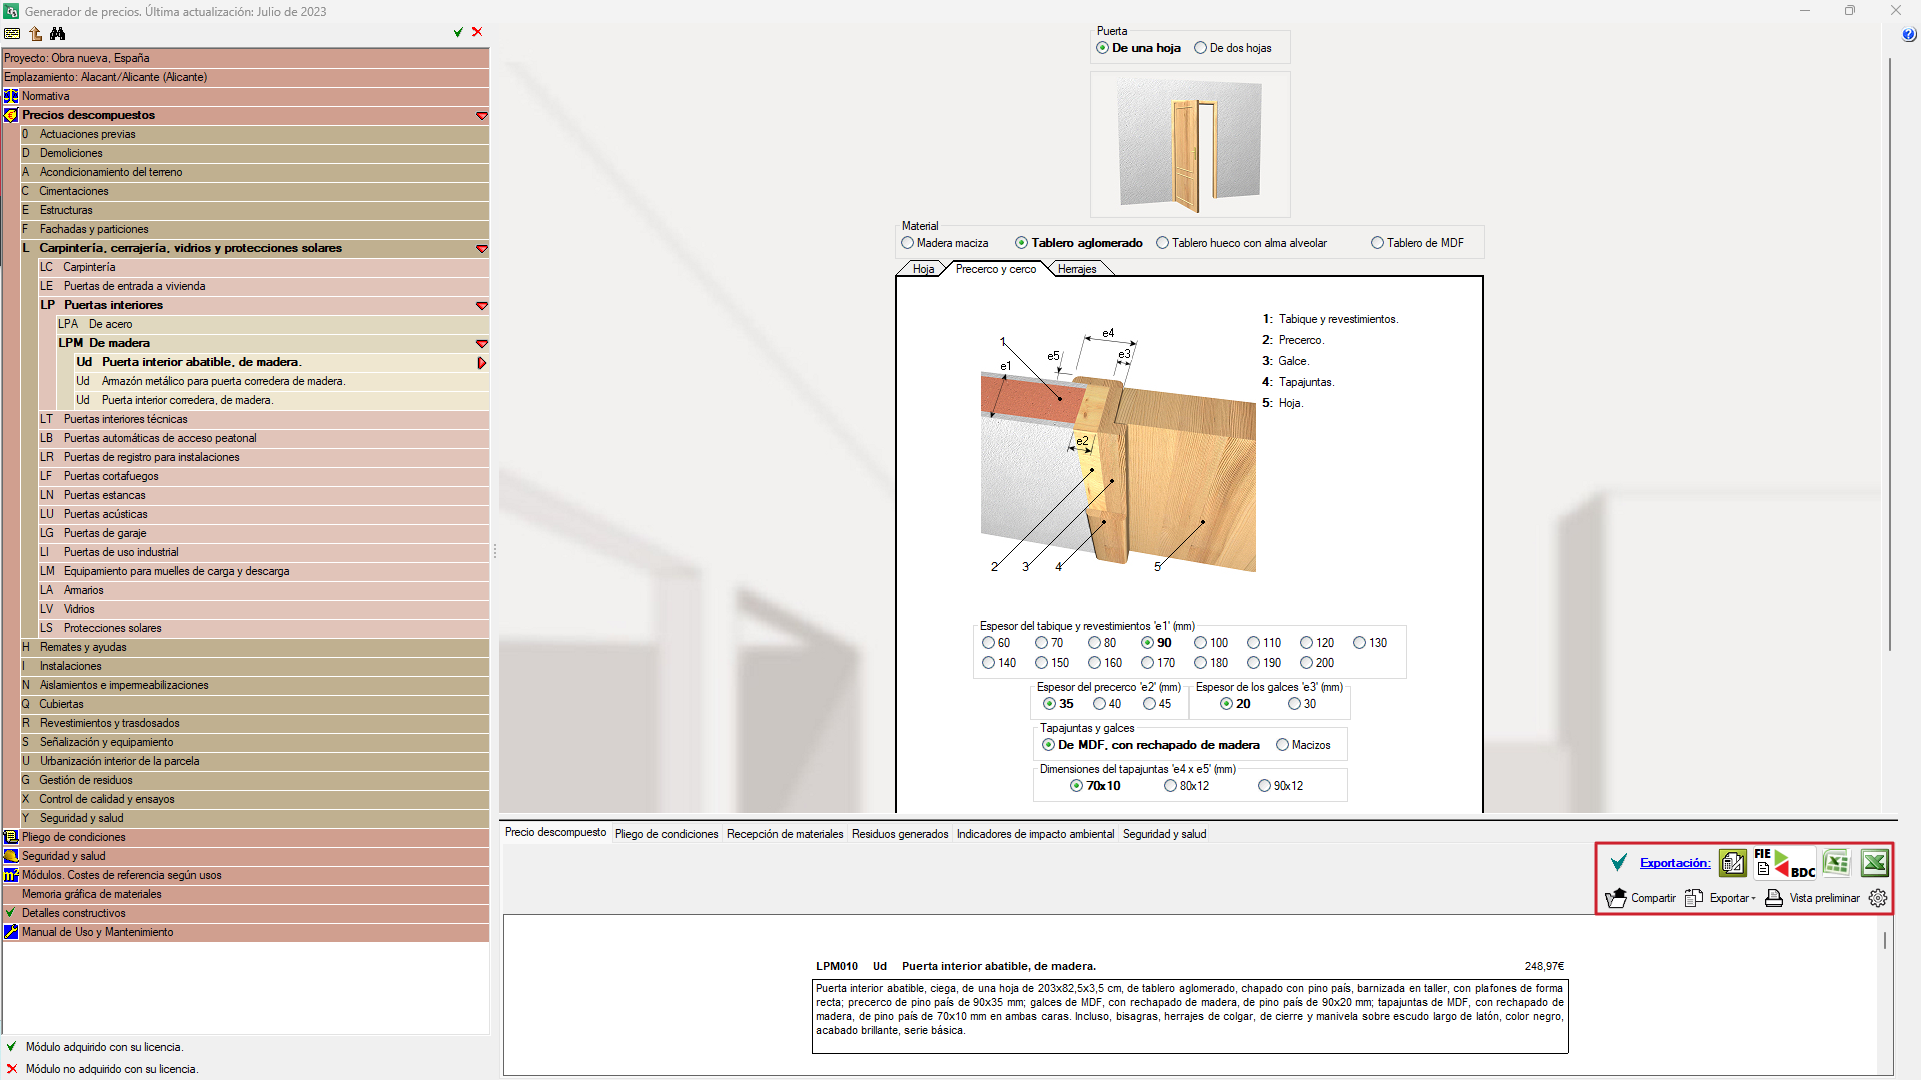
Task: Click the binoculars search icon
Action: (x=58, y=33)
